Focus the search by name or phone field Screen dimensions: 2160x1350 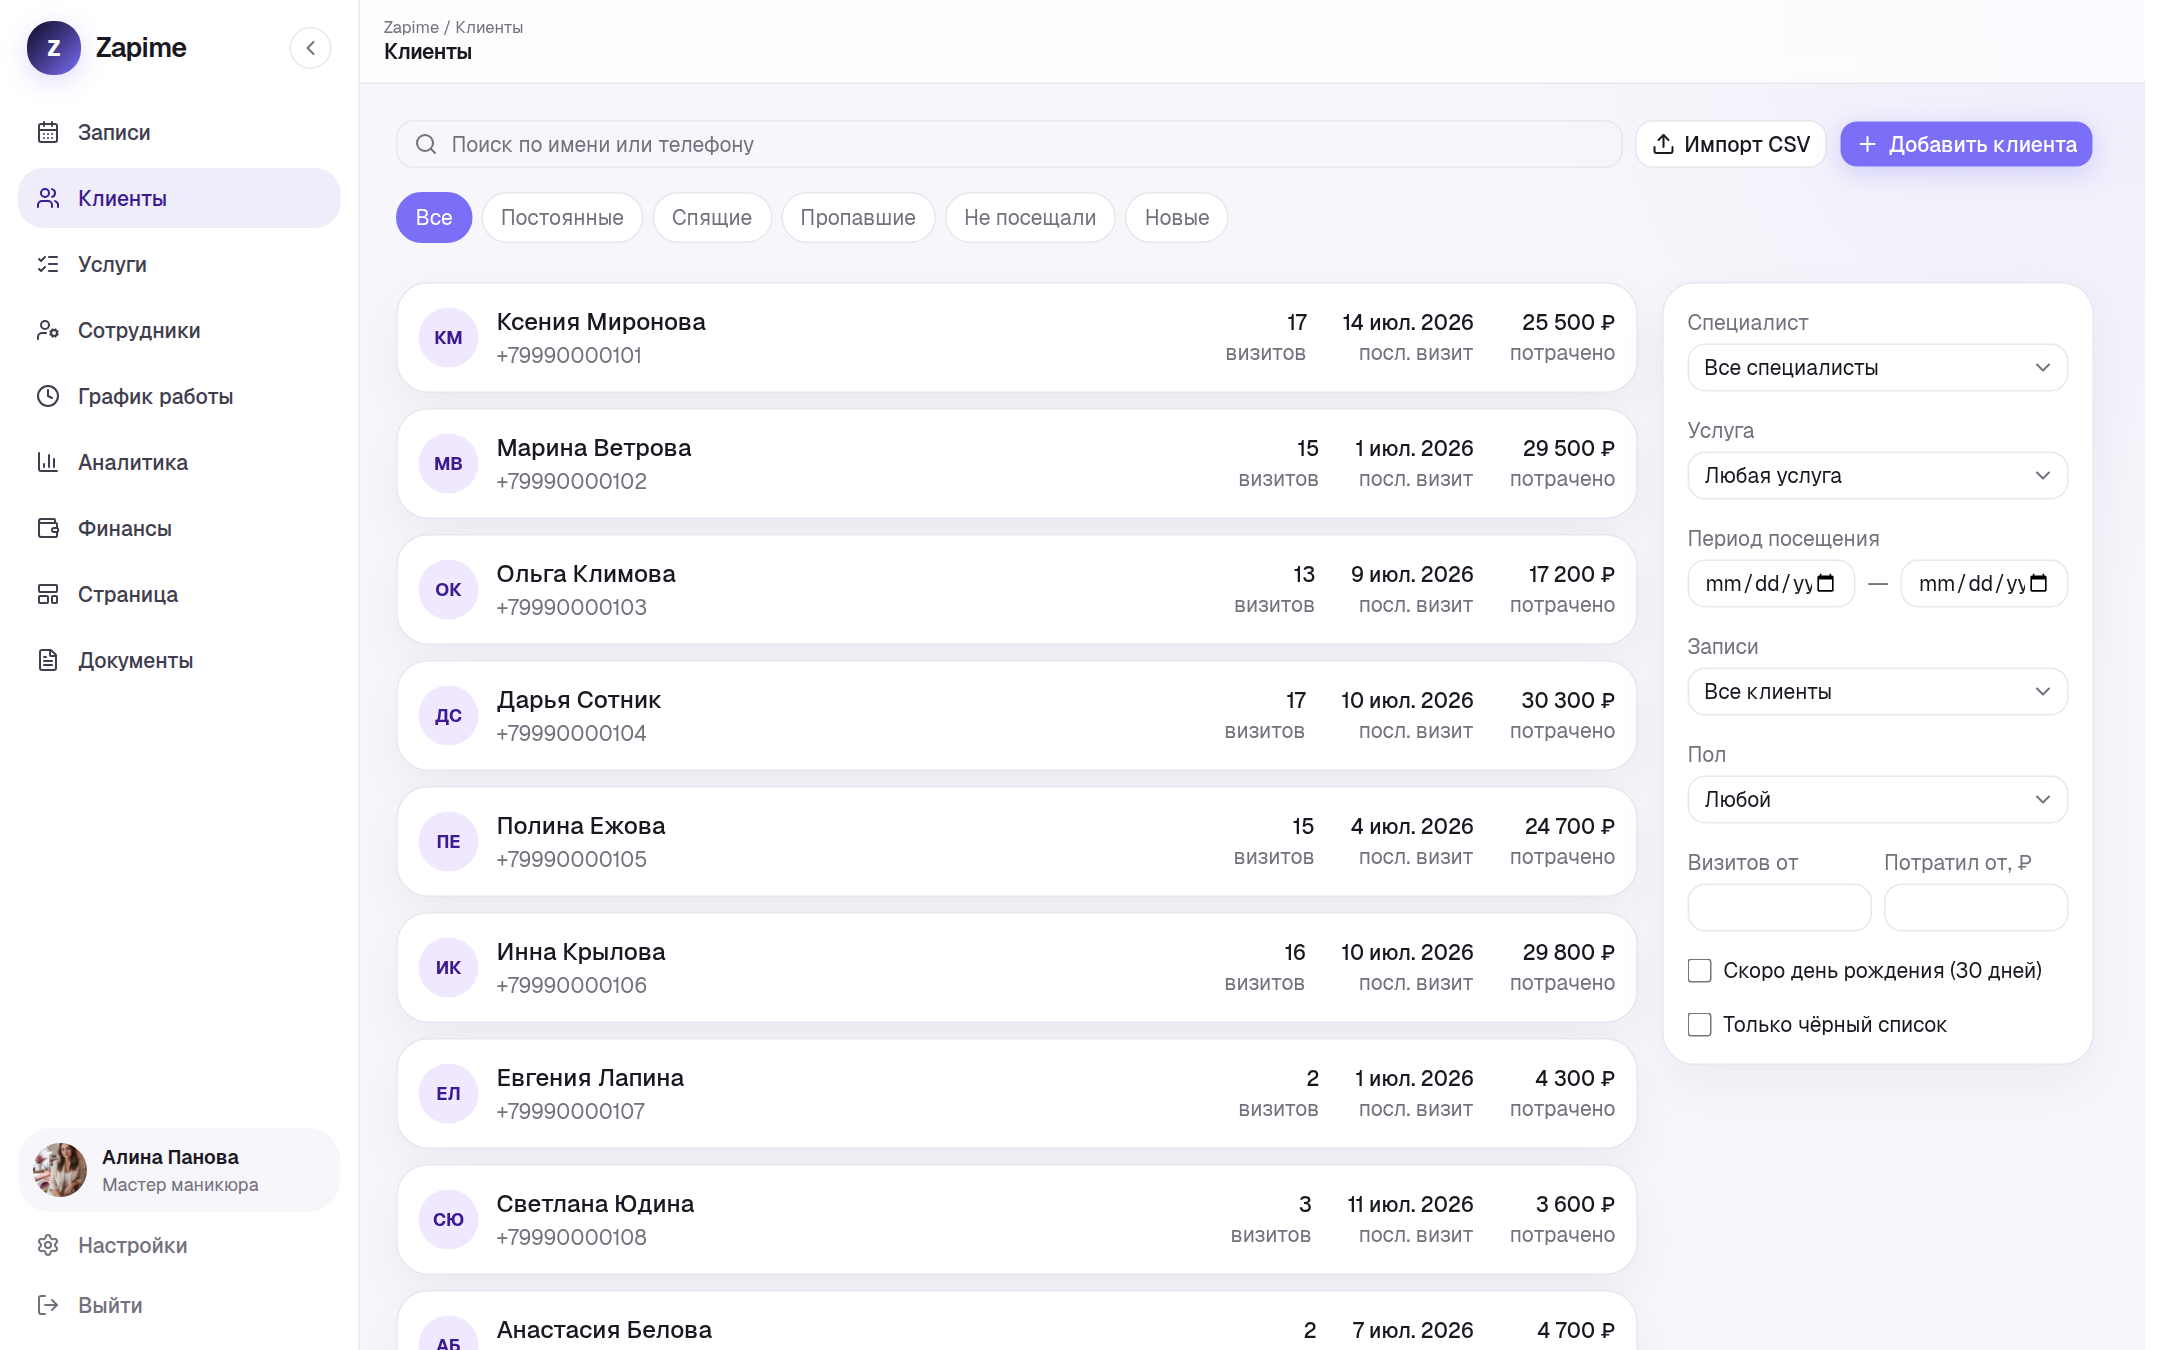pyautogui.click(x=1009, y=144)
